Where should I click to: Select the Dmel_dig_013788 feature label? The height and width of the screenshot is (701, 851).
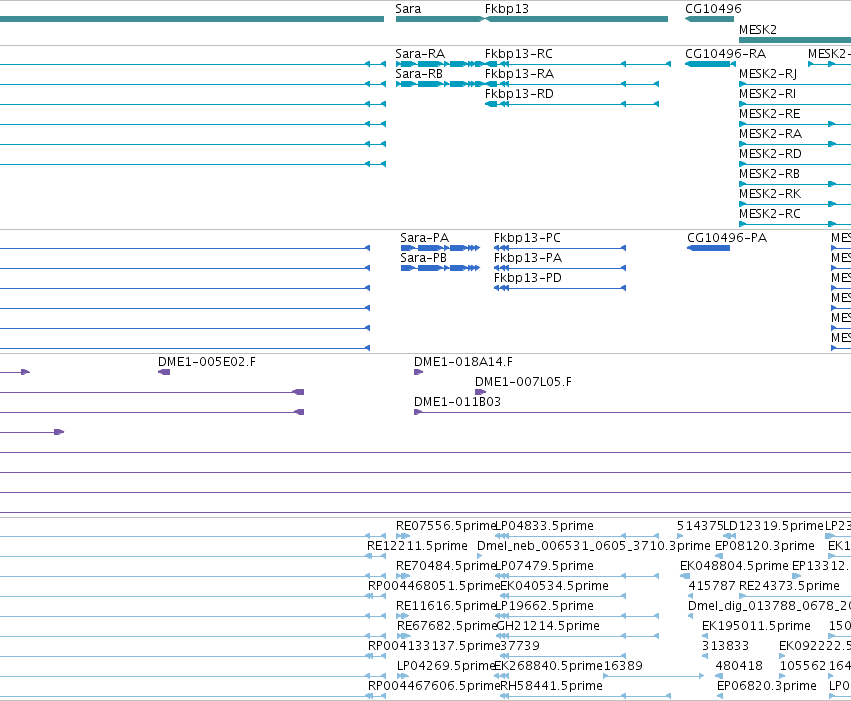coord(769,606)
